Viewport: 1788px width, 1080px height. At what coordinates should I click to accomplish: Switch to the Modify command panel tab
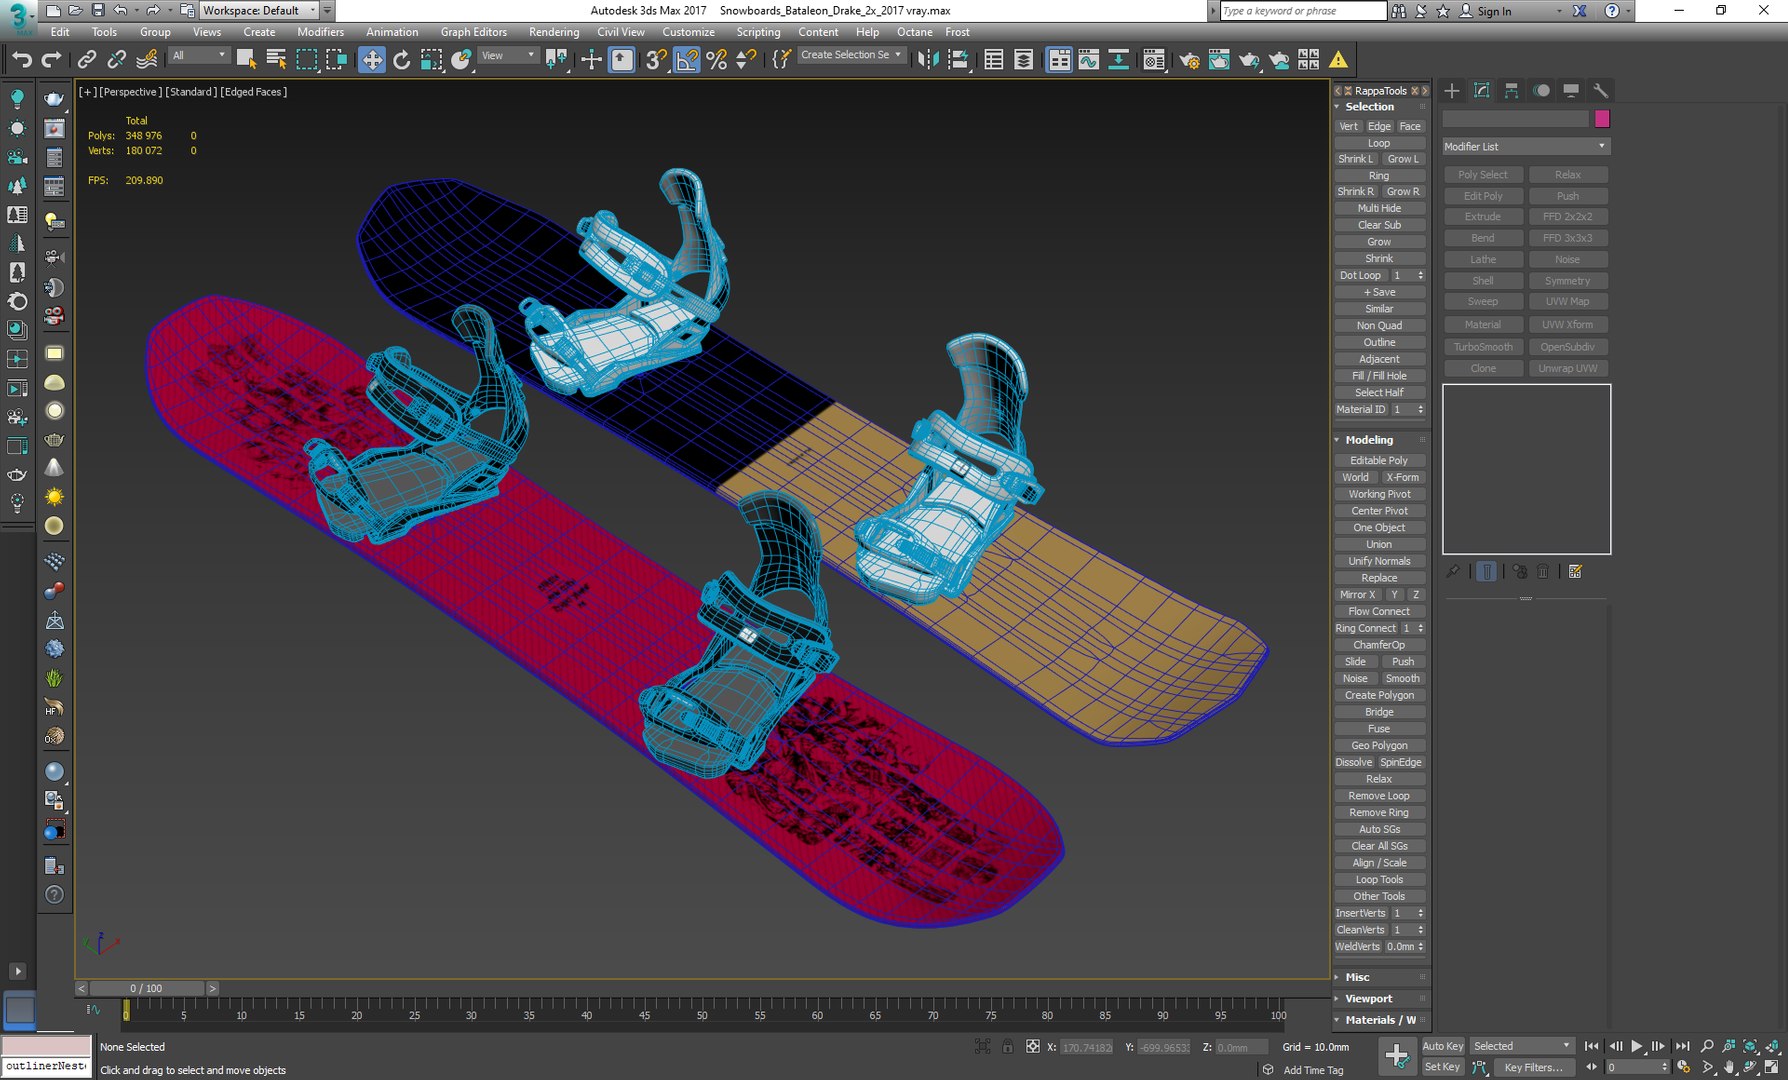1482,90
